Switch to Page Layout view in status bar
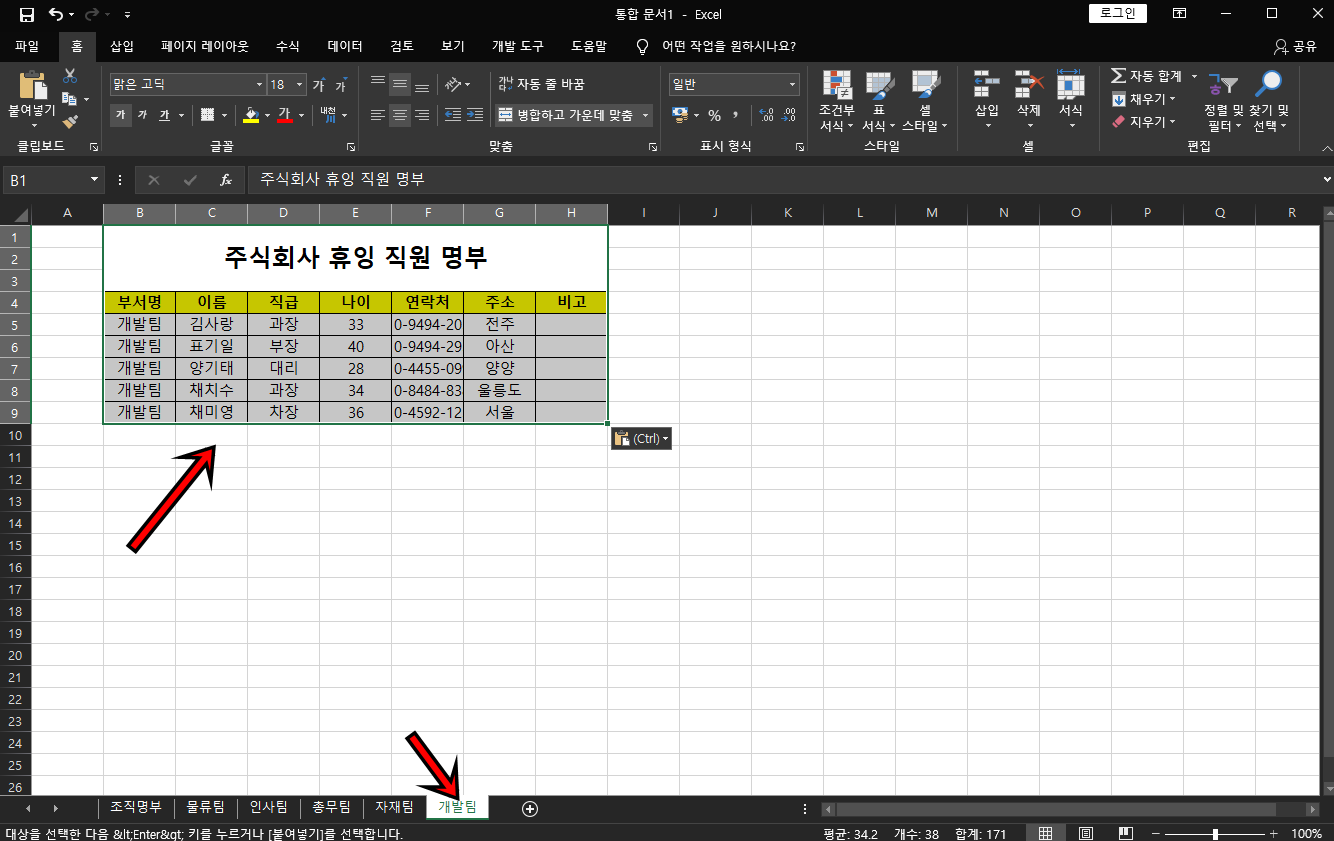The width and height of the screenshot is (1334, 841). click(x=1085, y=833)
